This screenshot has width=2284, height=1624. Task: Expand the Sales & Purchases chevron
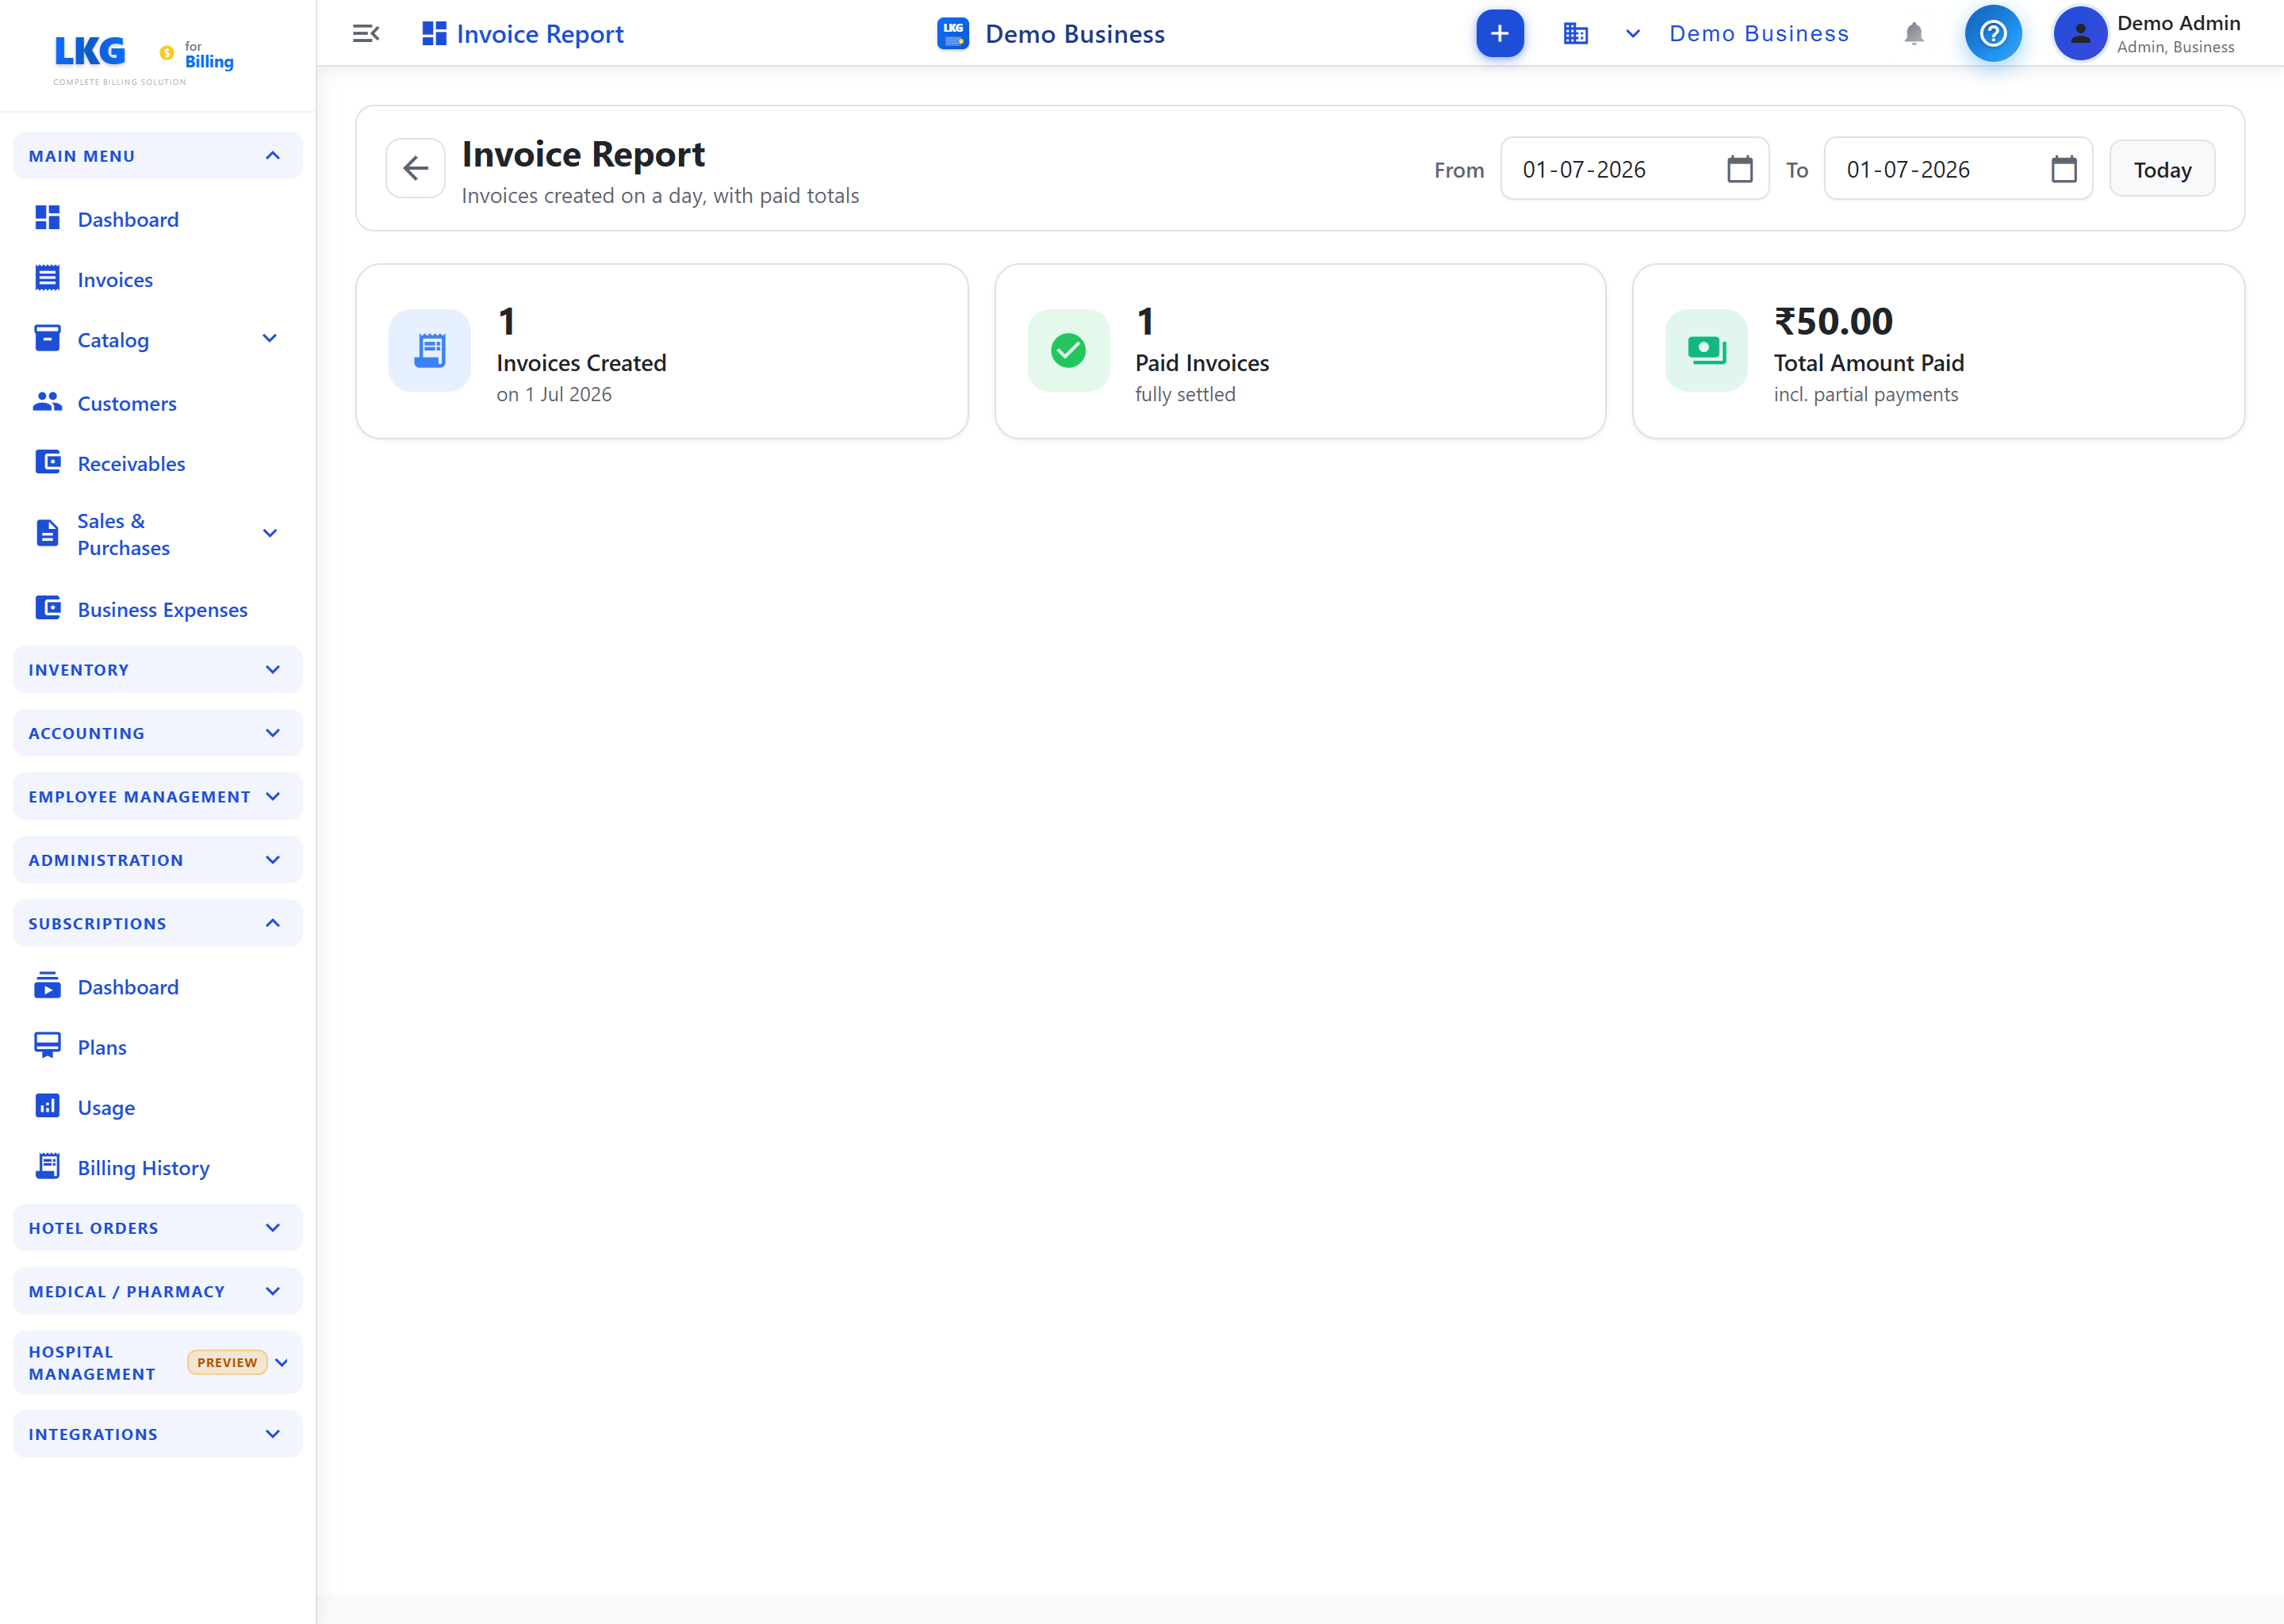(269, 533)
